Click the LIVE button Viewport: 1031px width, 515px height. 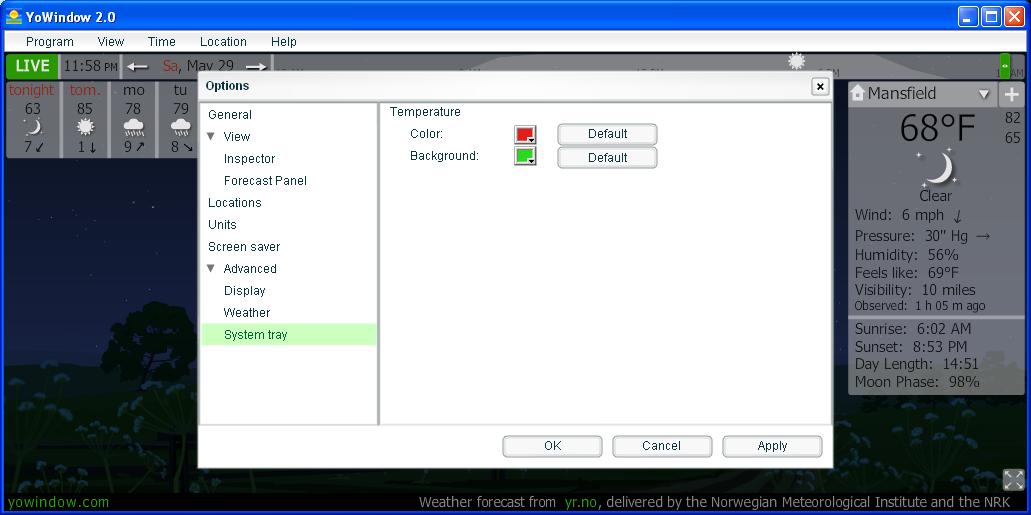coord(32,66)
